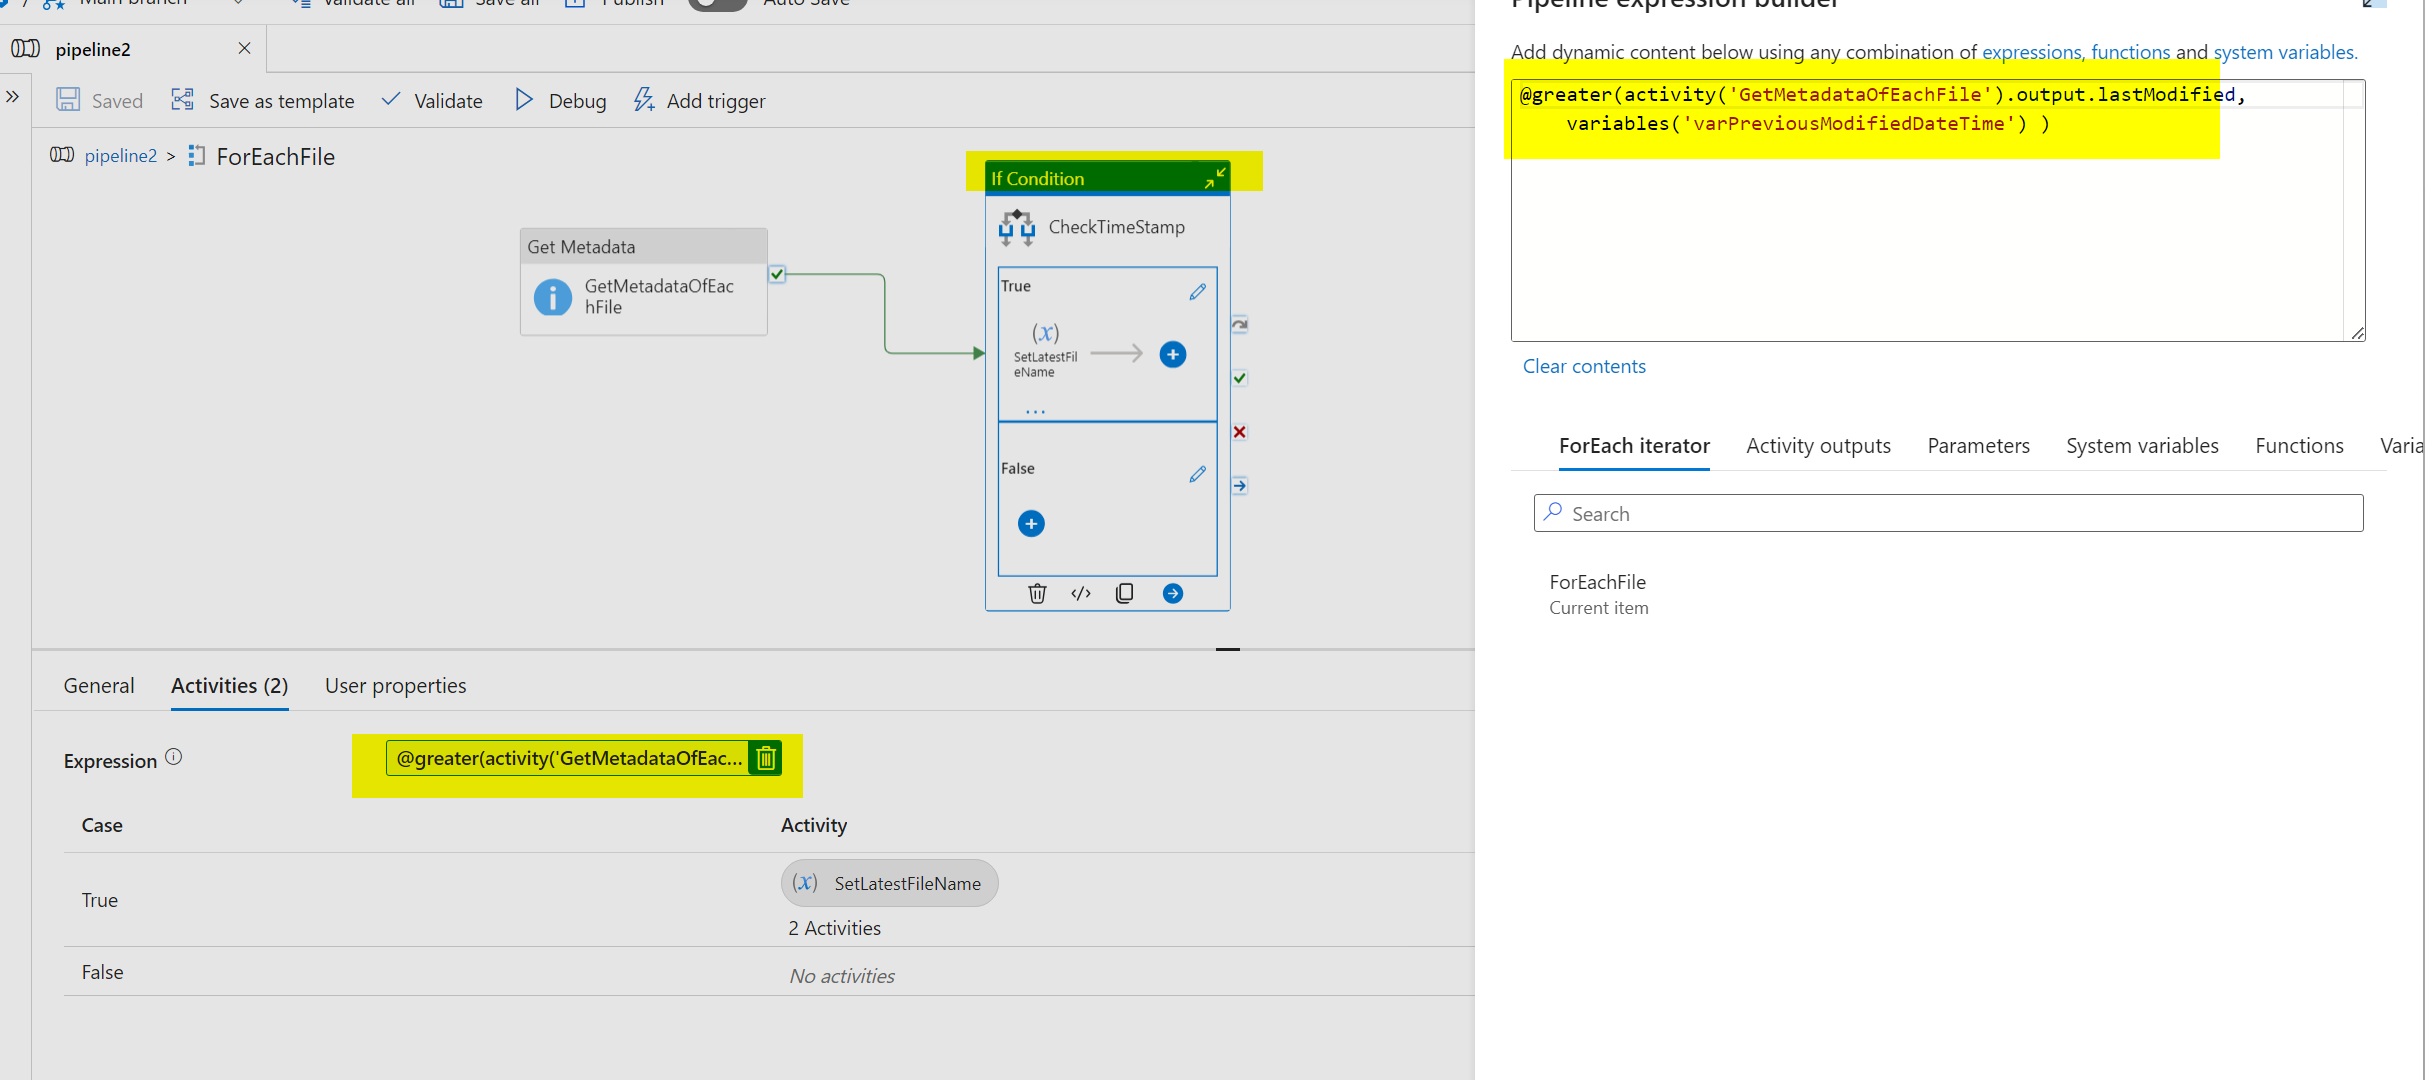
Task: Clone the If Condition activity
Action: [1124, 594]
